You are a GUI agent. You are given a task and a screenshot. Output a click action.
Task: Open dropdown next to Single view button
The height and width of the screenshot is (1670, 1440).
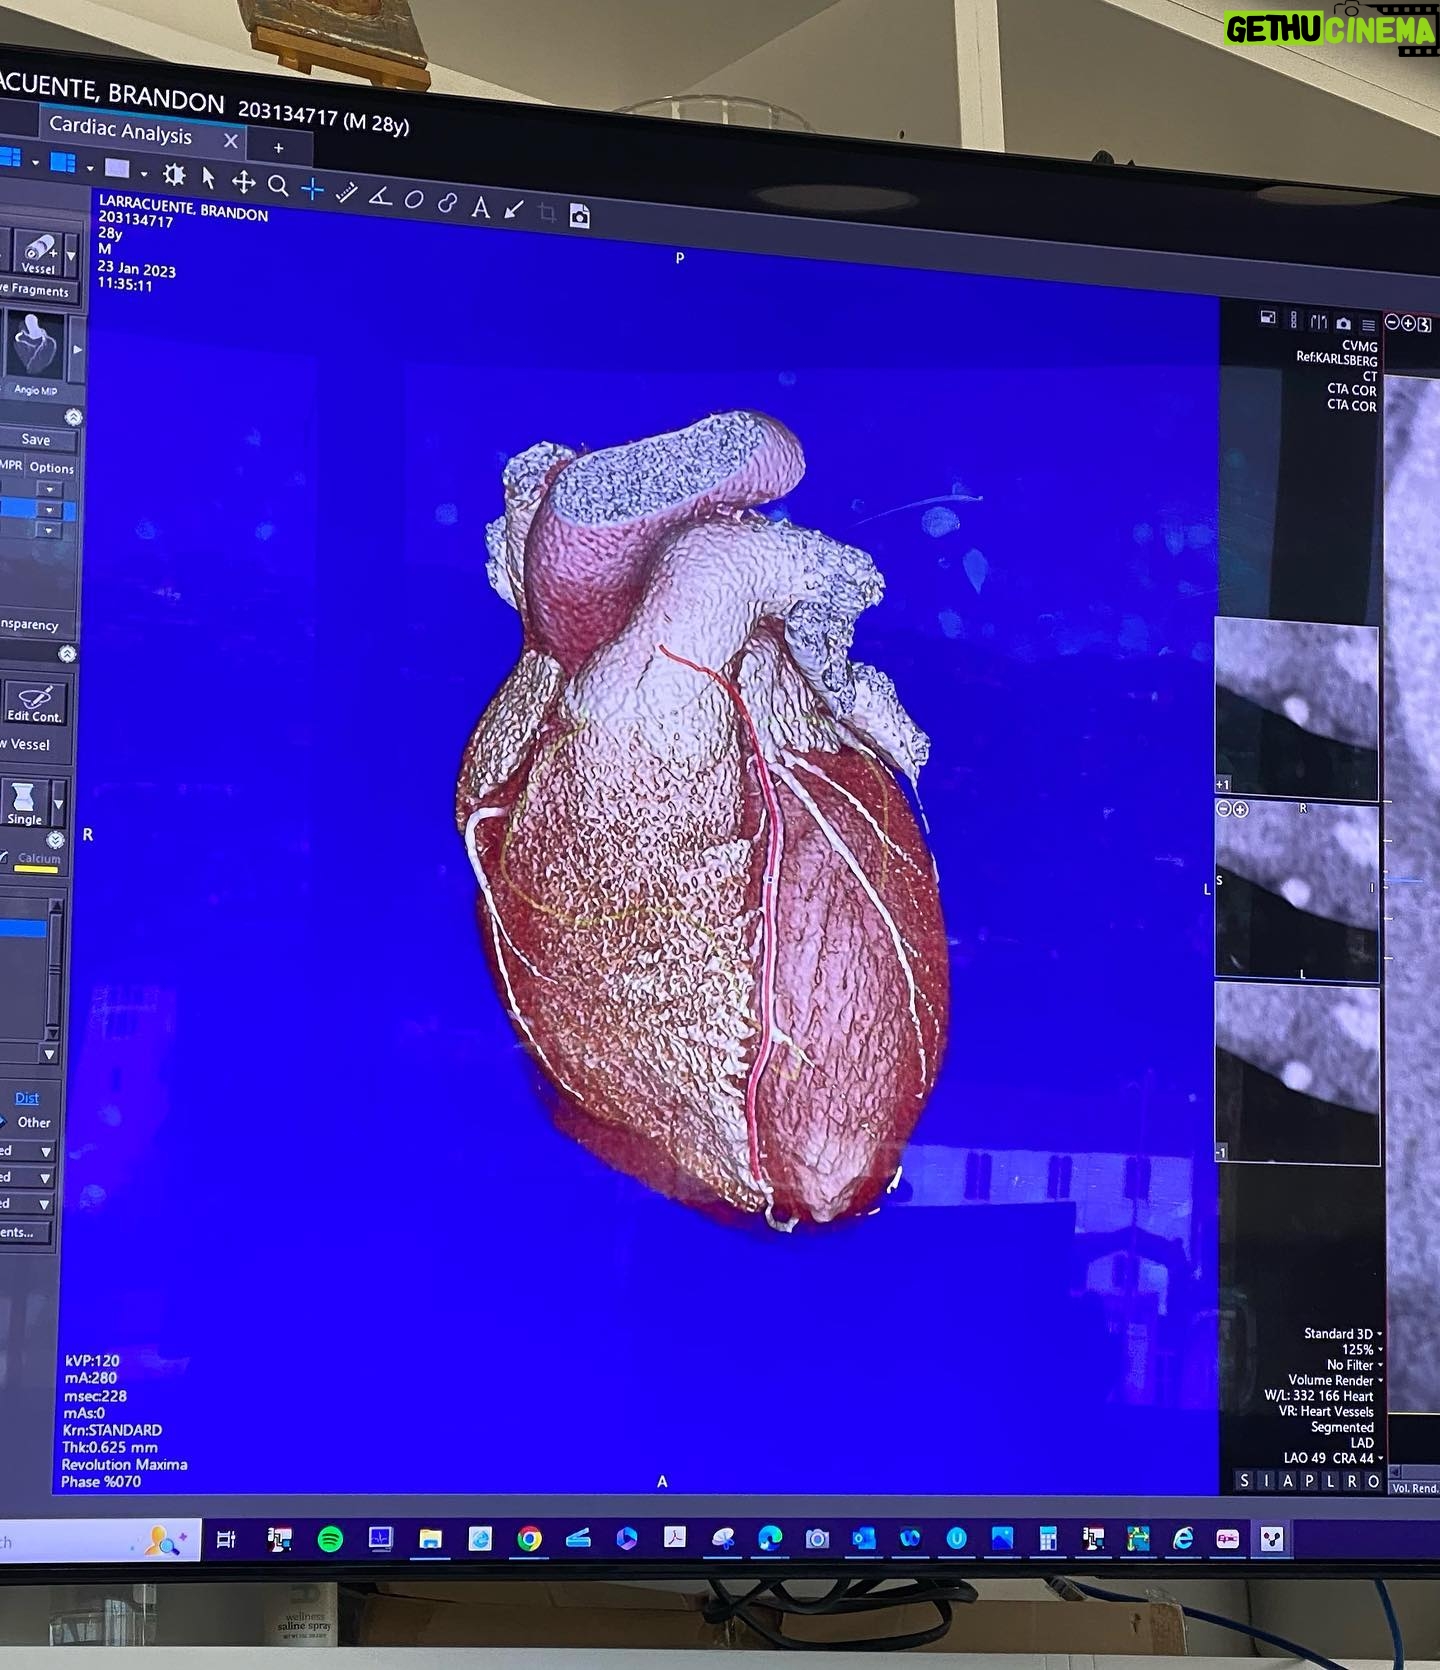(x=59, y=804)
